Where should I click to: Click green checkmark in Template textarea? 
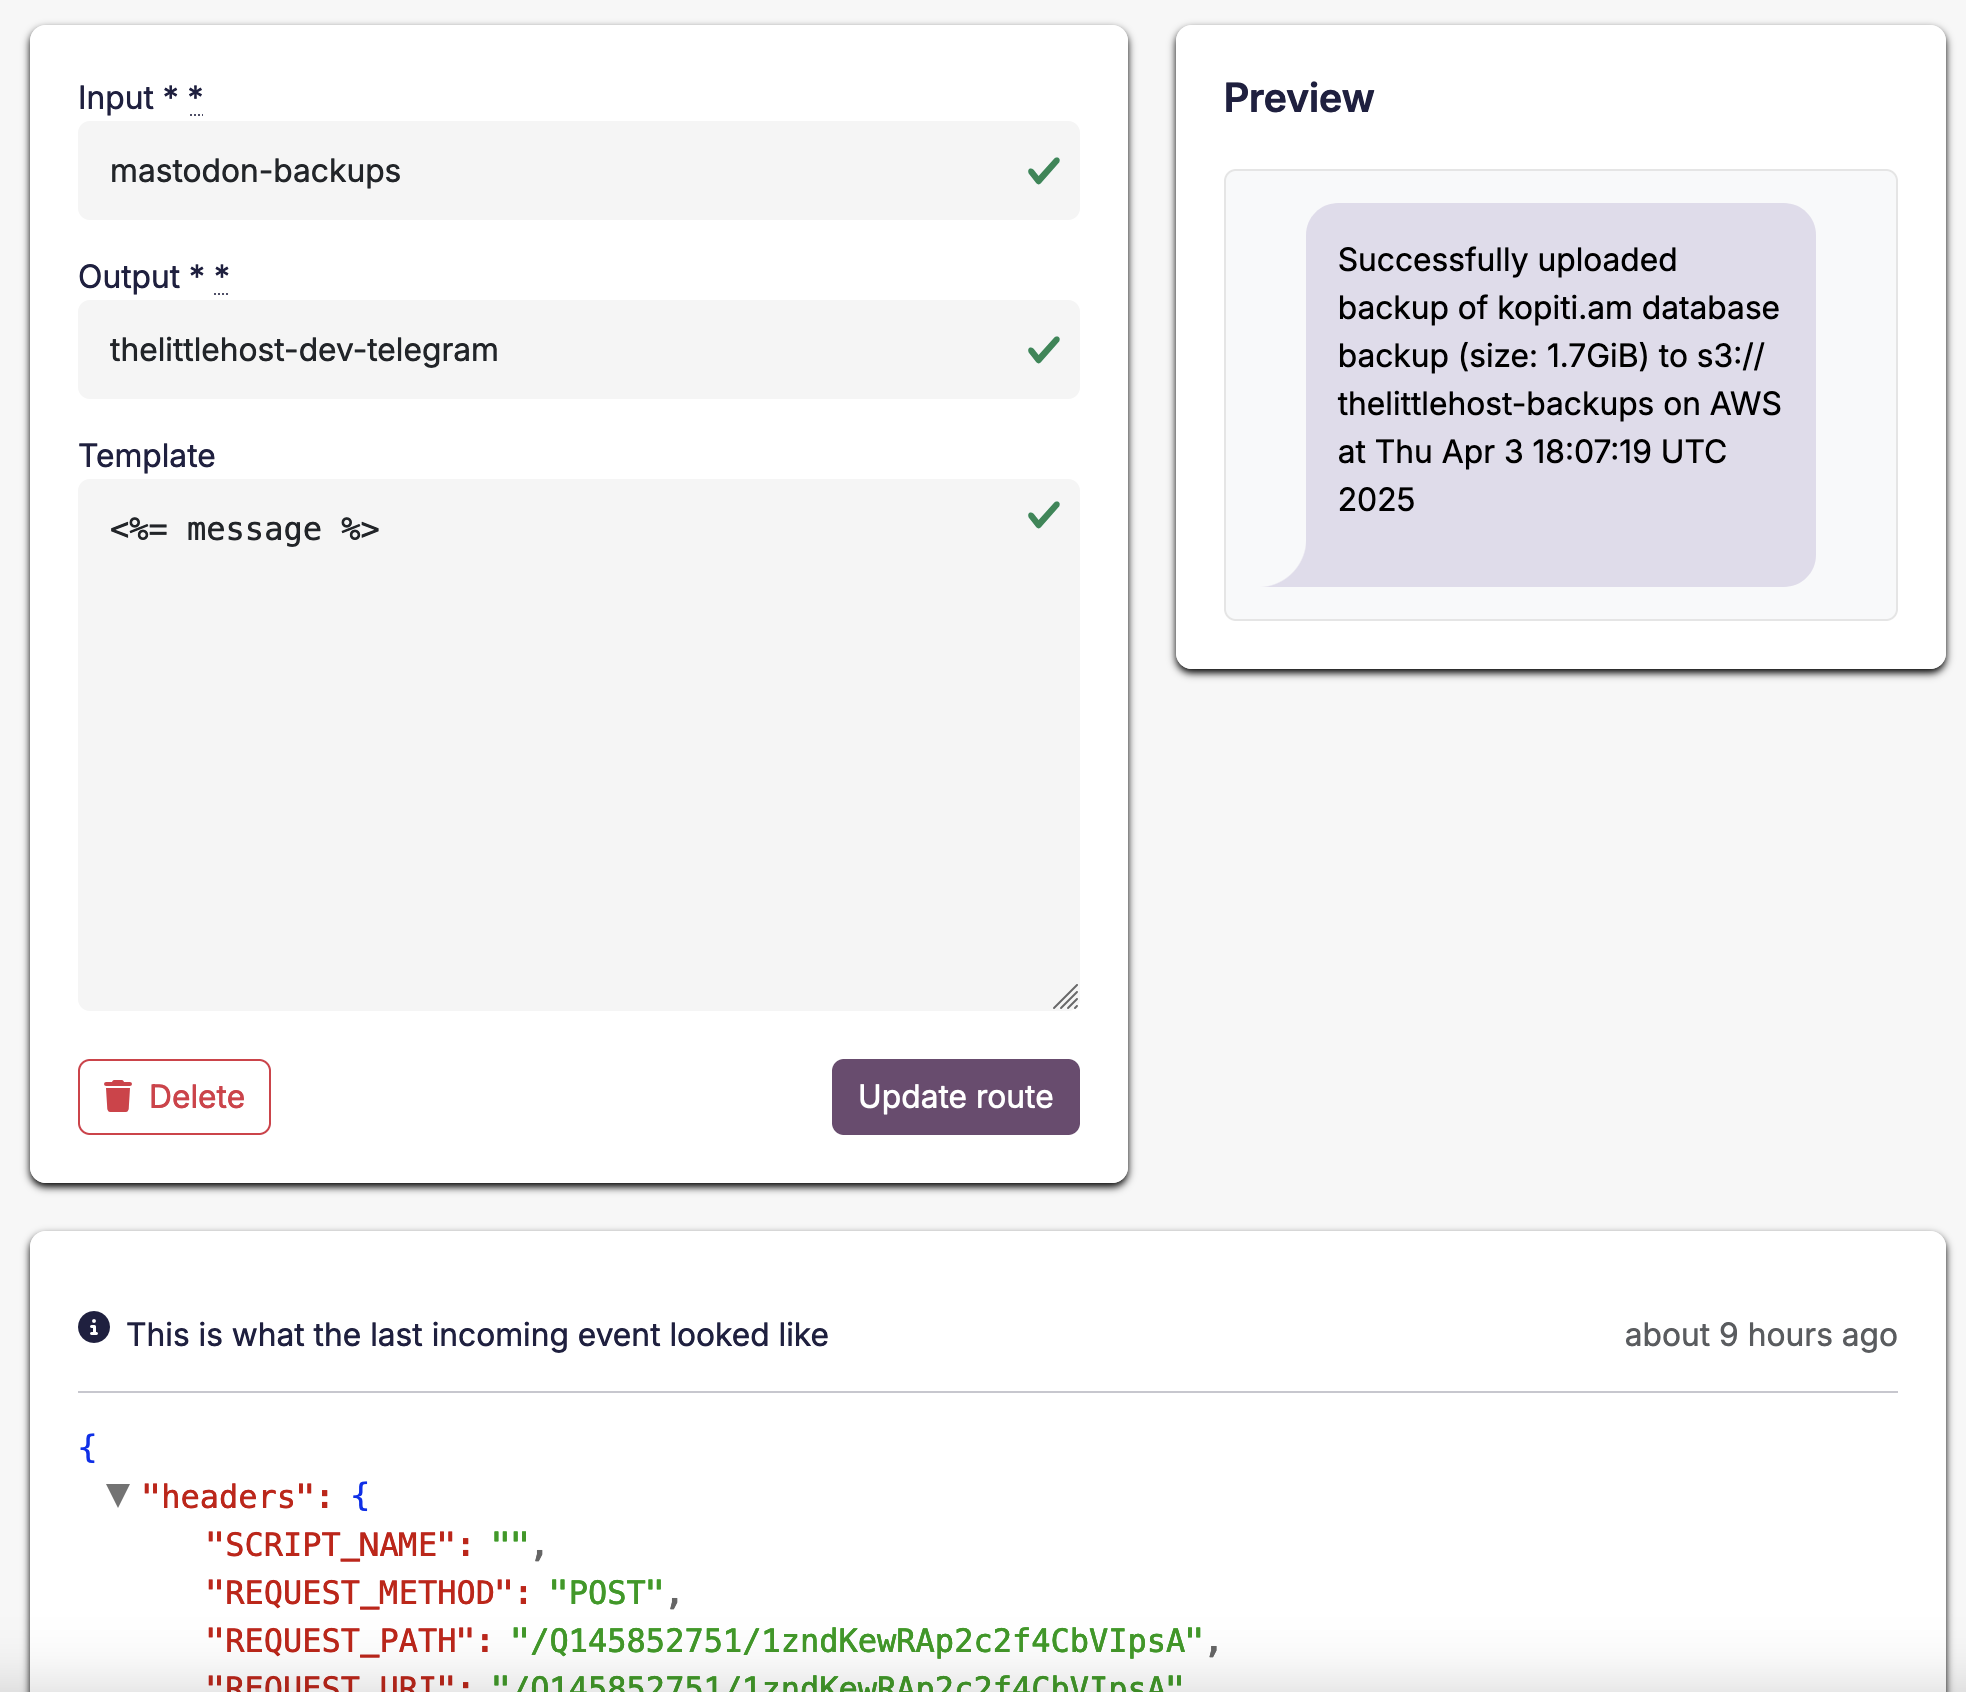point(1043,515)
